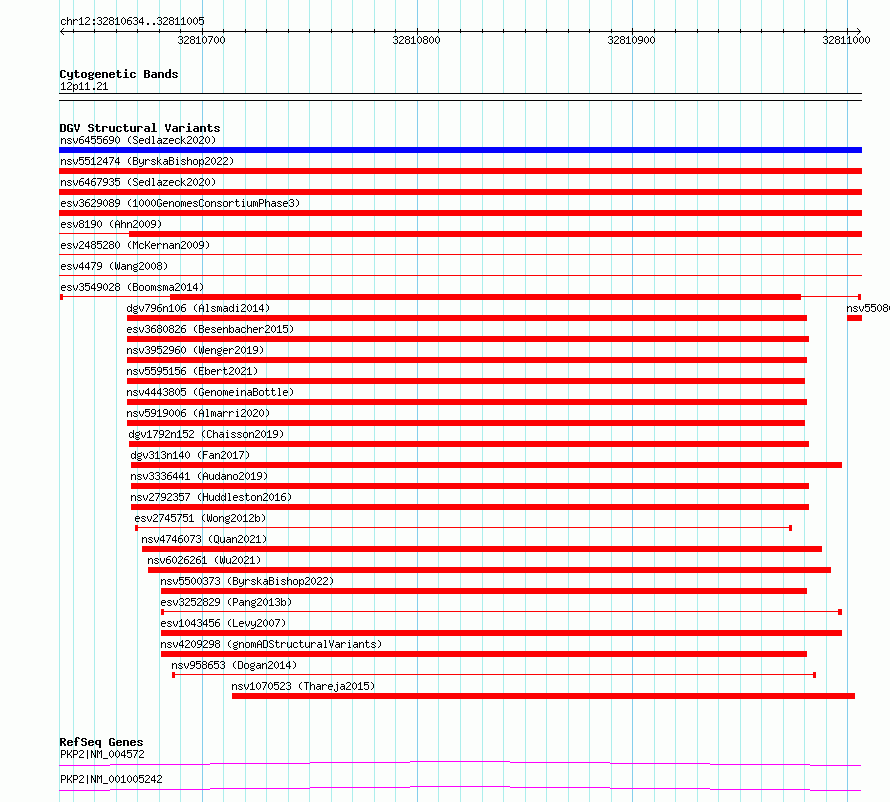
Task: Open variant esv3252829 (Pang2013b)
Action: (226, 602)
